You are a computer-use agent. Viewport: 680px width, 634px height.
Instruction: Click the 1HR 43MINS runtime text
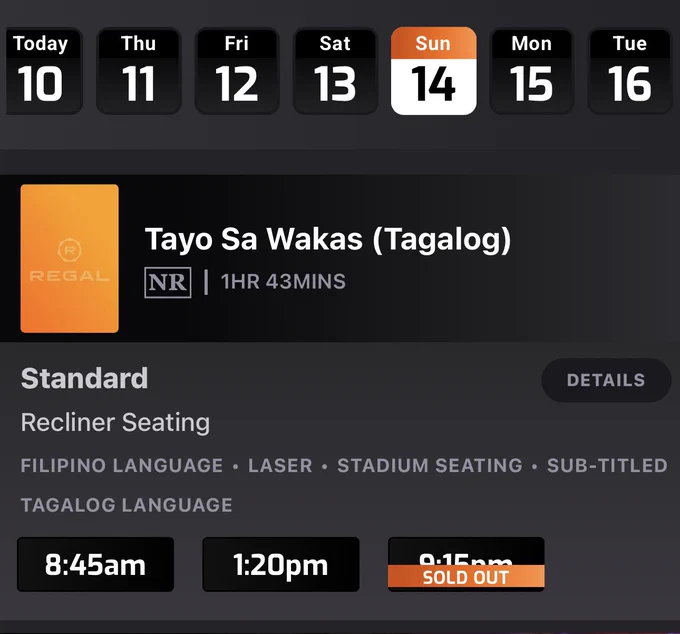[x=283, y=281]
